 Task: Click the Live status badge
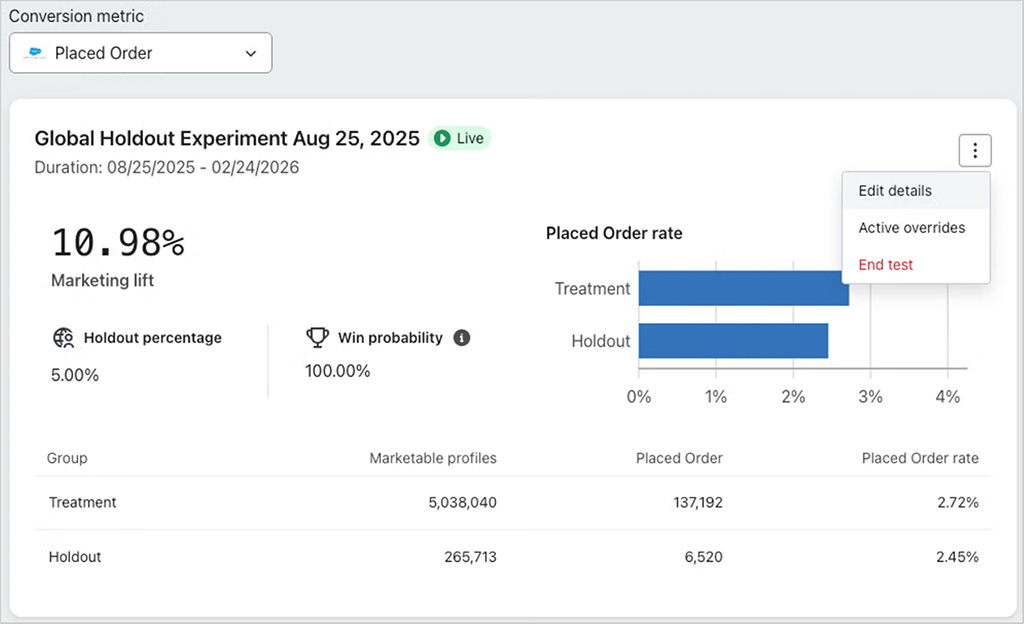click(460, 138)
